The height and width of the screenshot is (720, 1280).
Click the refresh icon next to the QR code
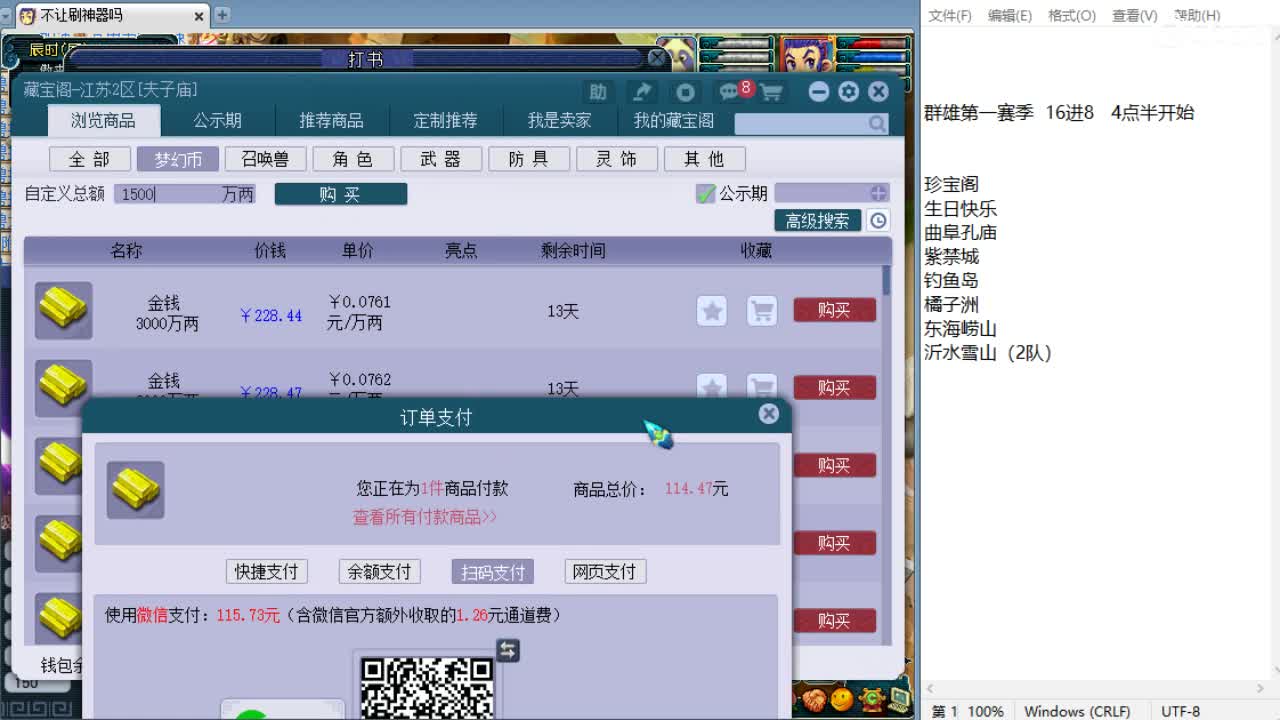[508, 650]
